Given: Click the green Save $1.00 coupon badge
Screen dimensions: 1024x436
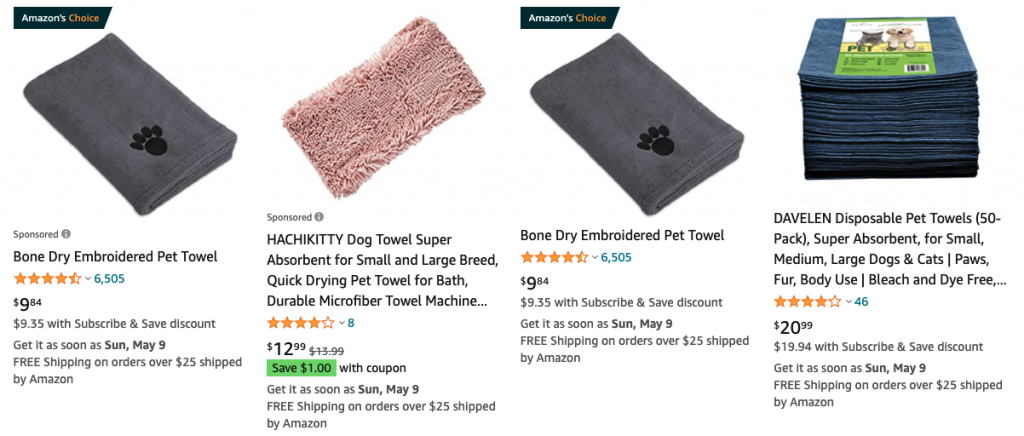Looking at the screenshot, I should [x=301, y=367].
